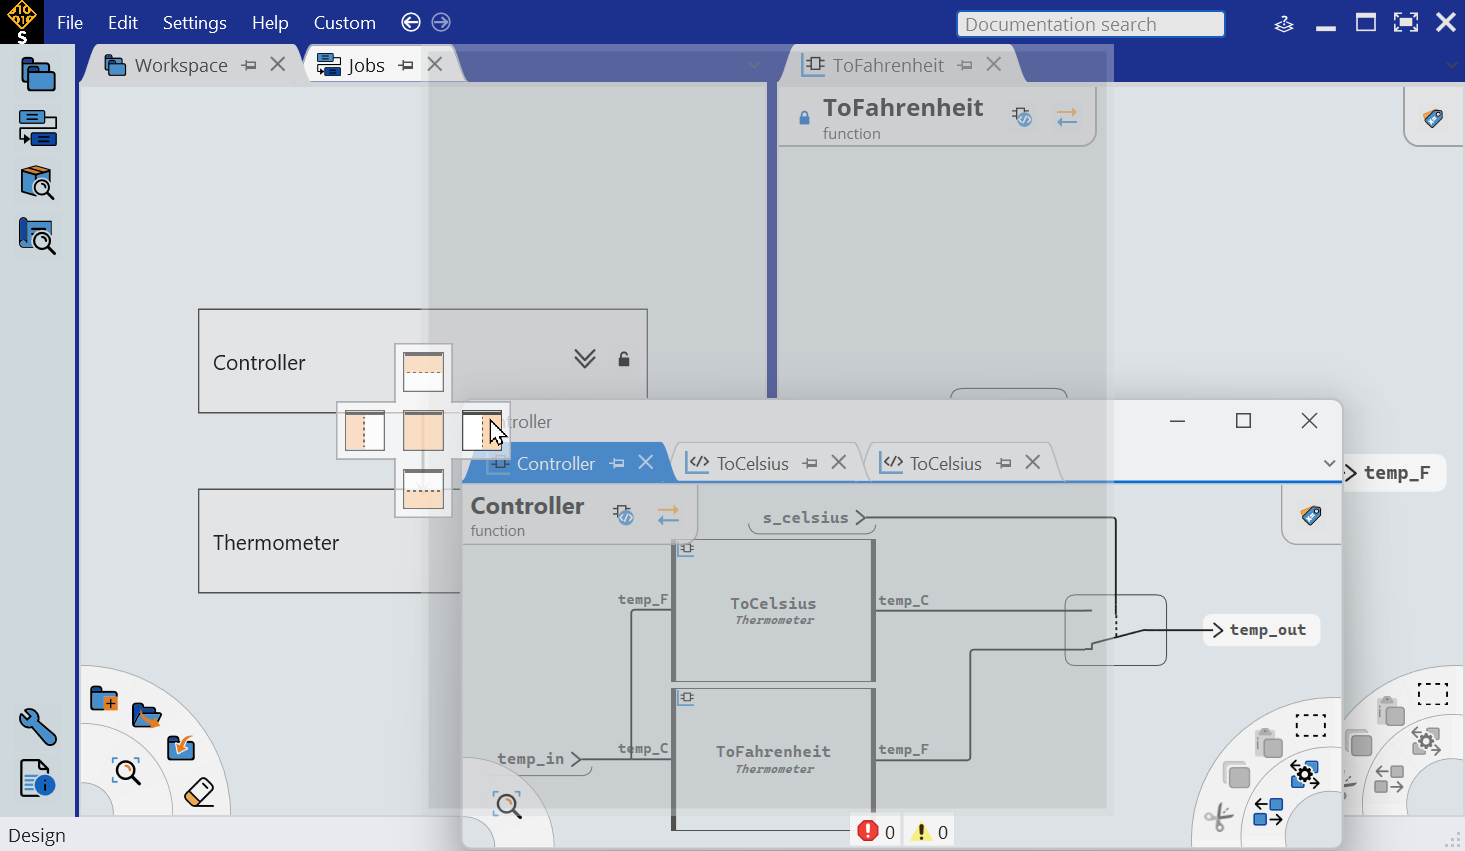
Task: Switch to the ToFahrenheit tab
Action: point(887,65)
